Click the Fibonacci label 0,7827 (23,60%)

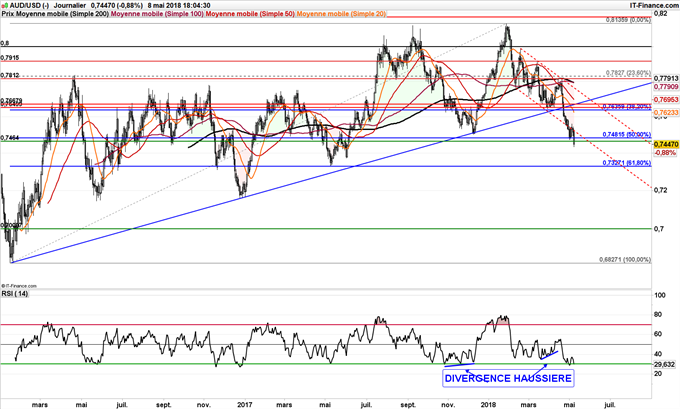coord(628,73)
